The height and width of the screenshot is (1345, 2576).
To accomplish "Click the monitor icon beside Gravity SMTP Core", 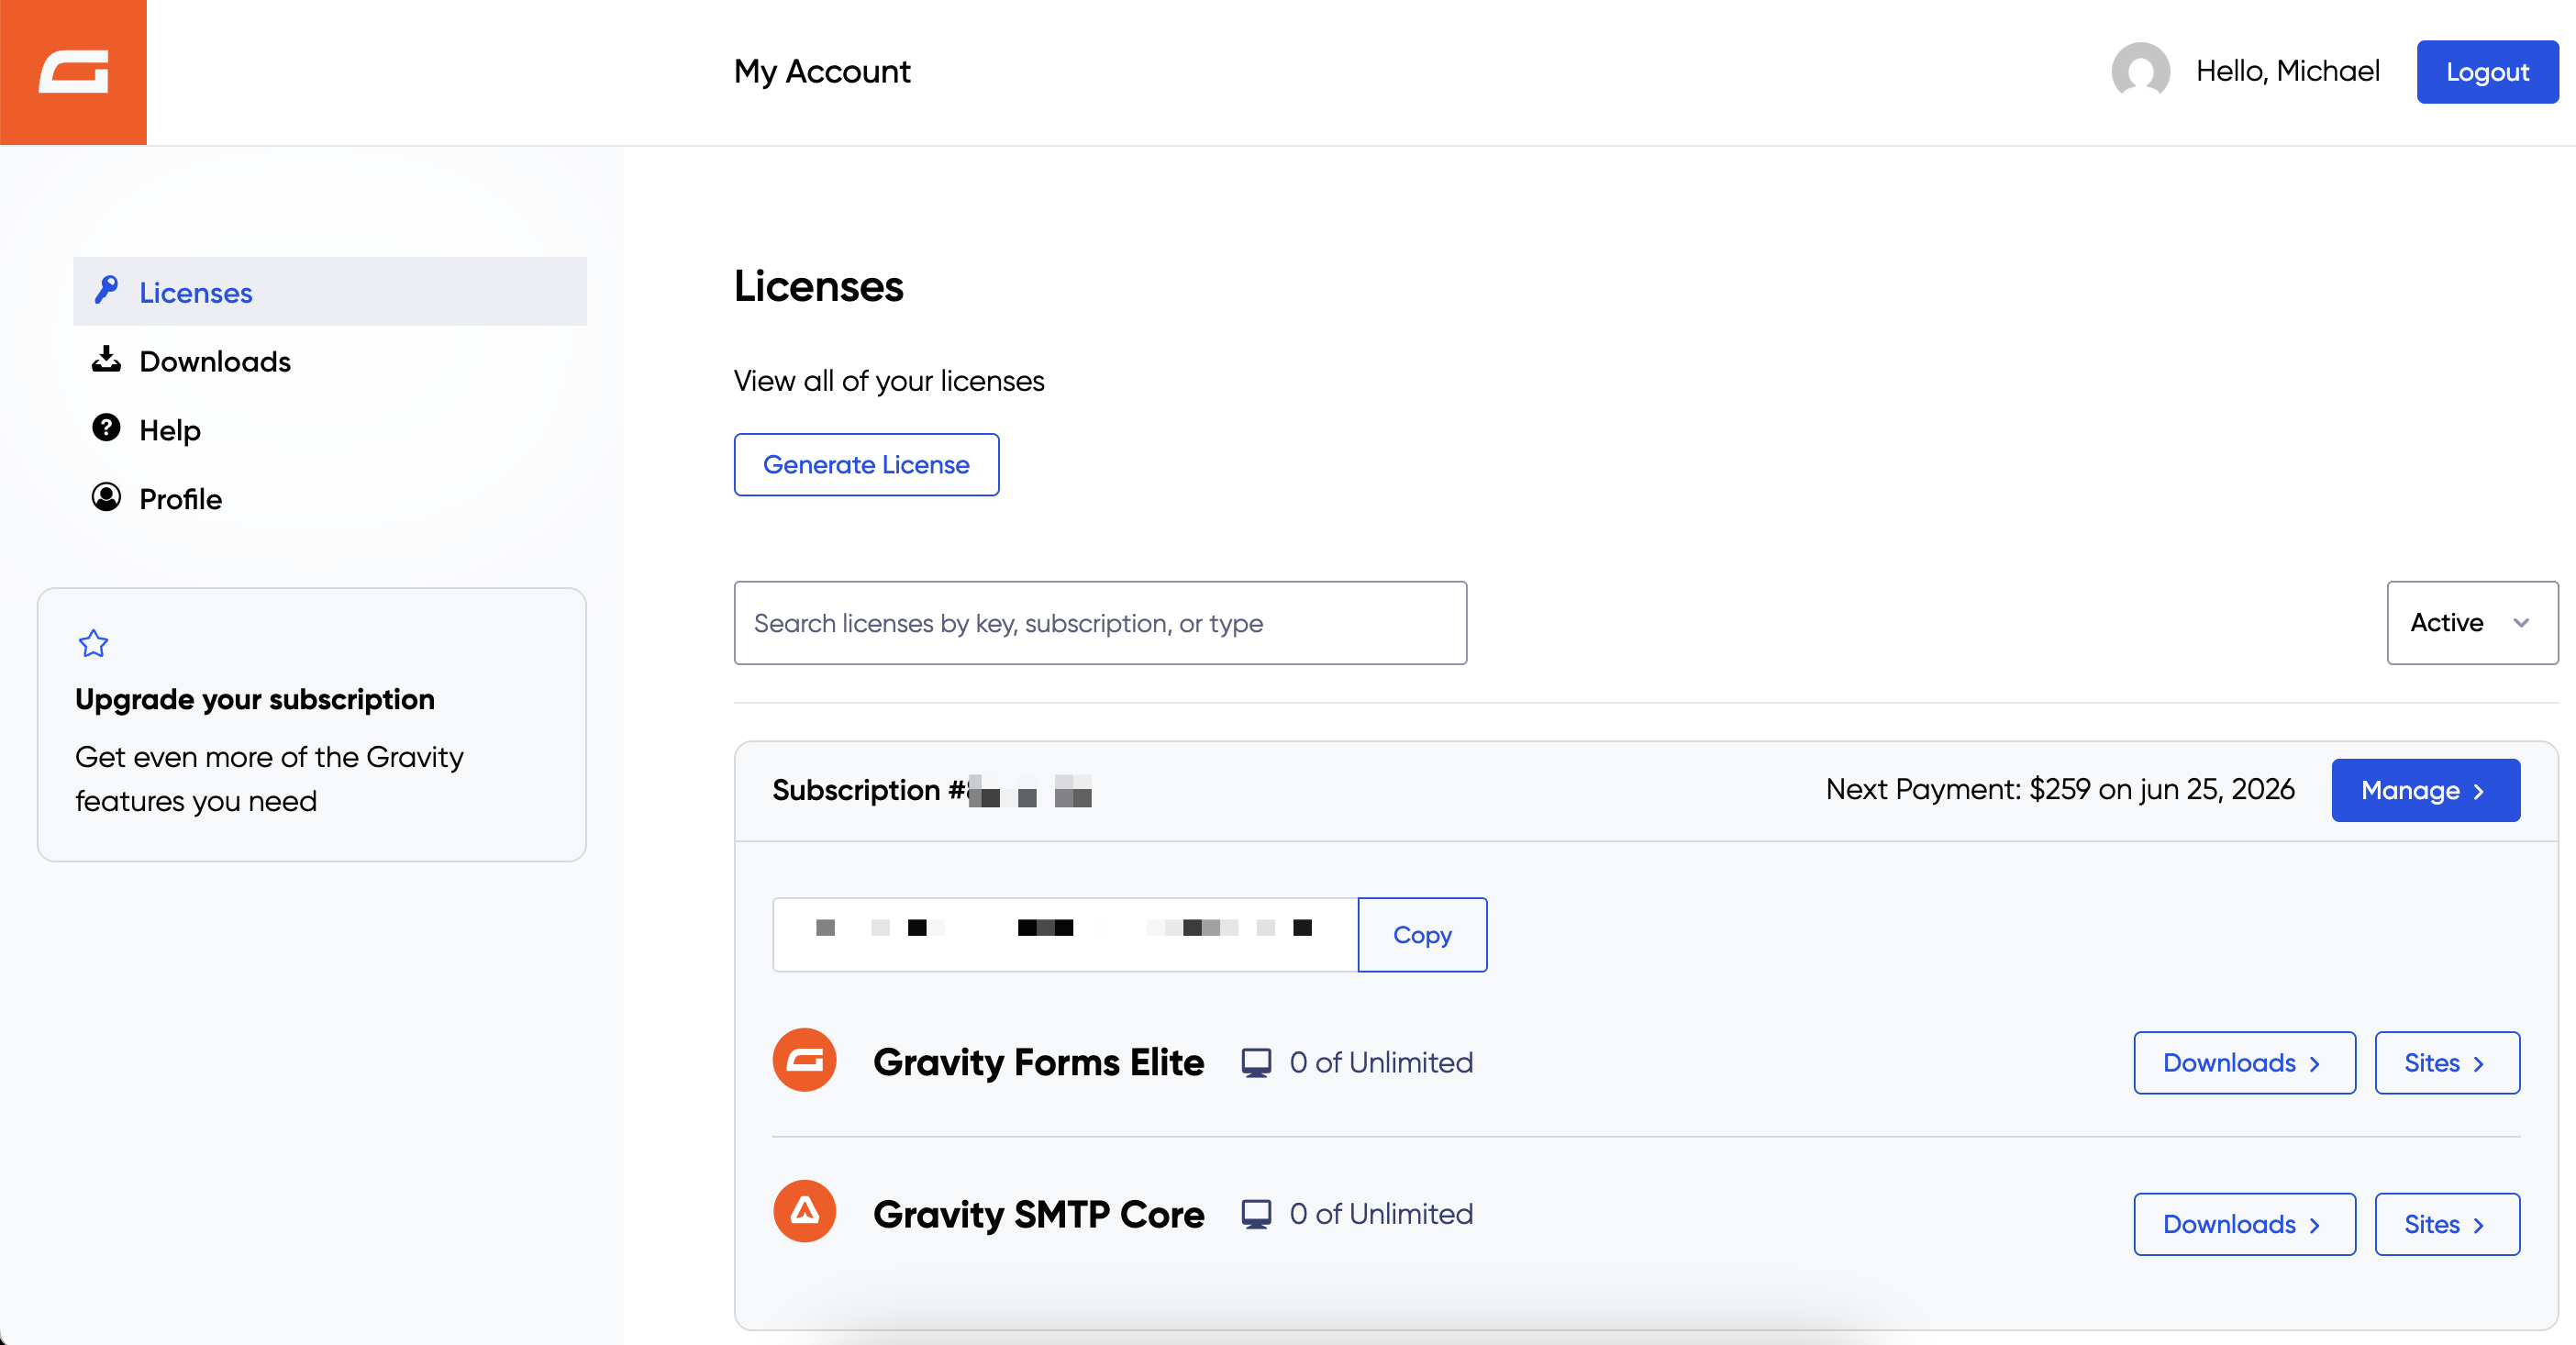I will 1256,1213.
